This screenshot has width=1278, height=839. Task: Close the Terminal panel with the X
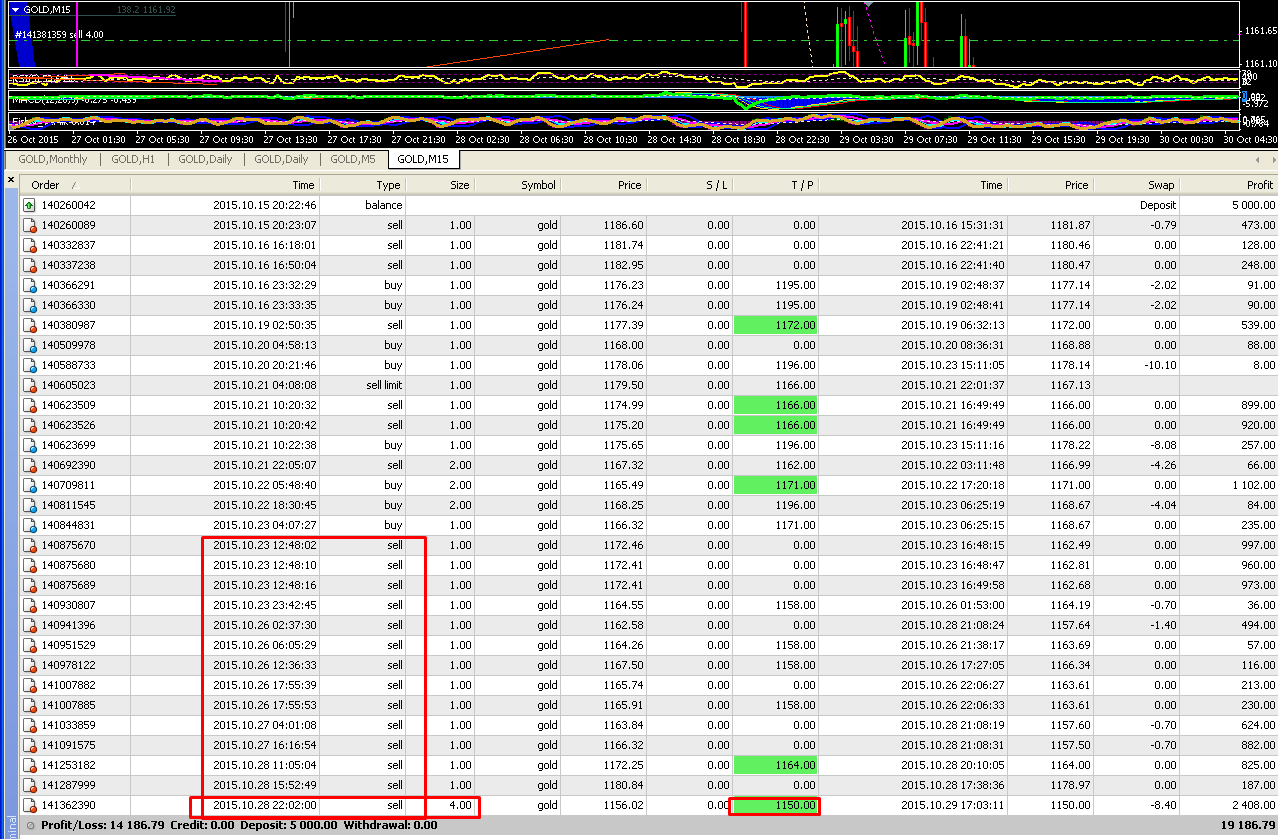10,181
